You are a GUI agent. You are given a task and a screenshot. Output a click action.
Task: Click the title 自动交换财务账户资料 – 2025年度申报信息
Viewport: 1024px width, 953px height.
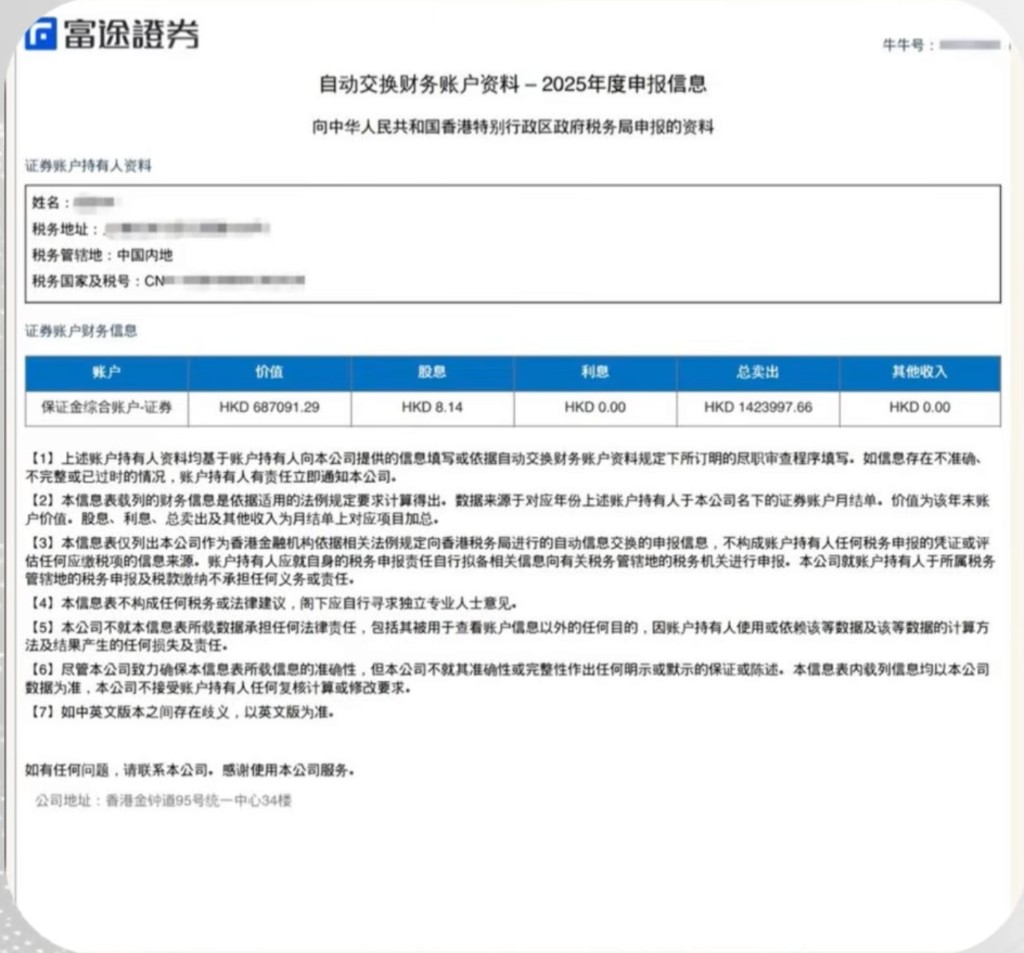(x=513, y=84)
